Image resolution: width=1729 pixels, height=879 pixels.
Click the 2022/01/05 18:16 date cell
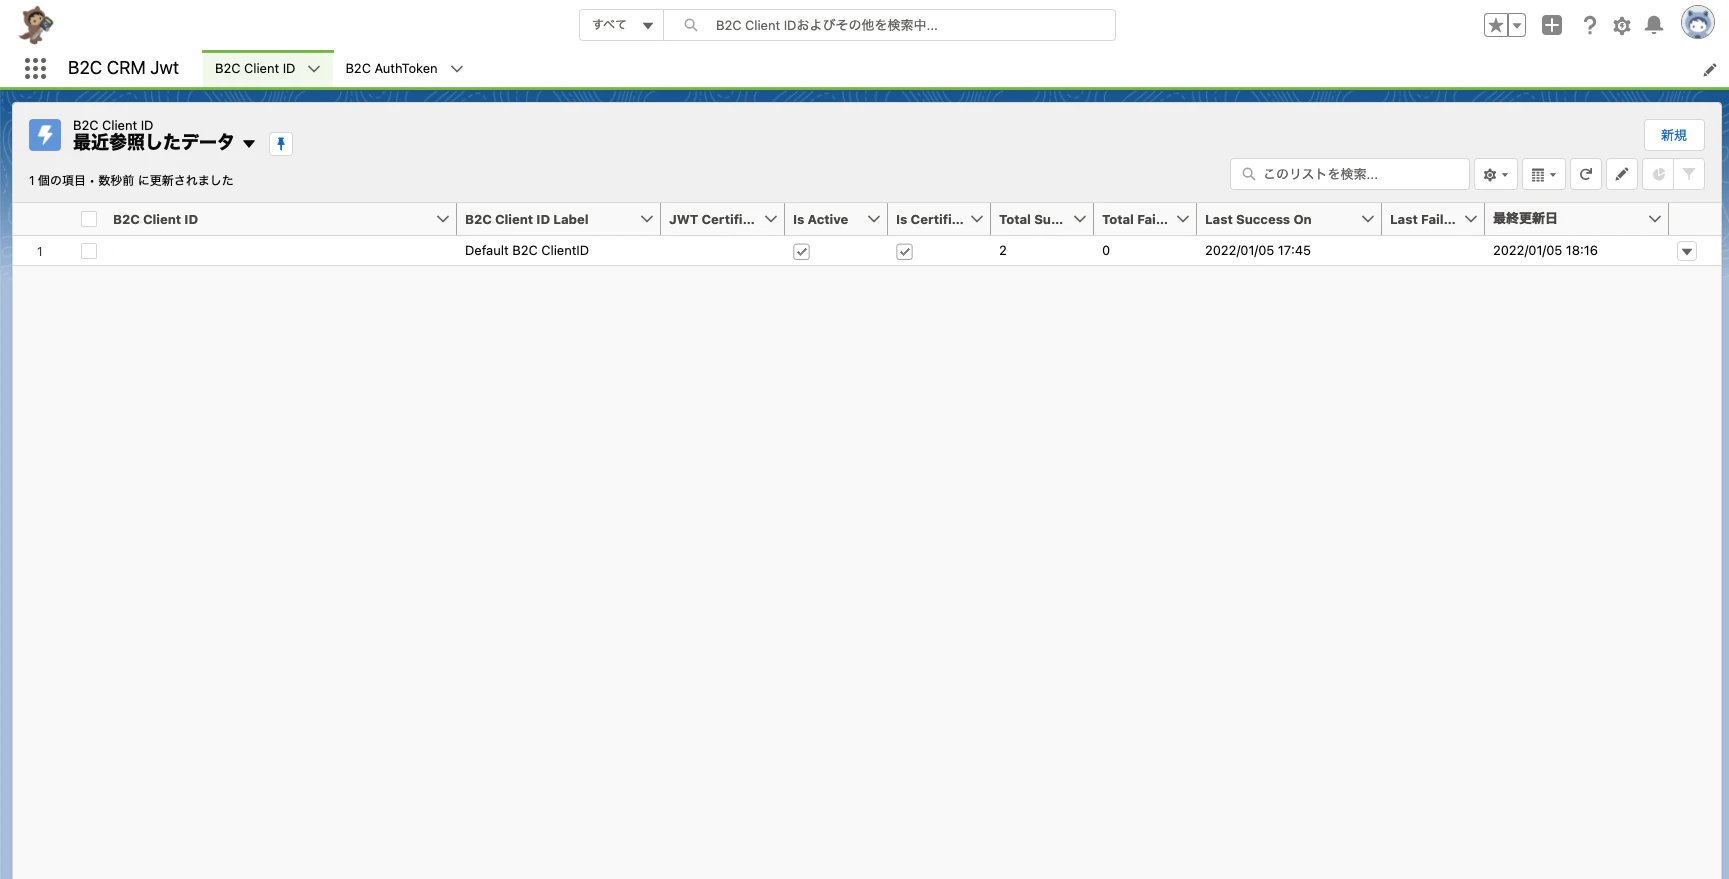(x=1545, y=251)
